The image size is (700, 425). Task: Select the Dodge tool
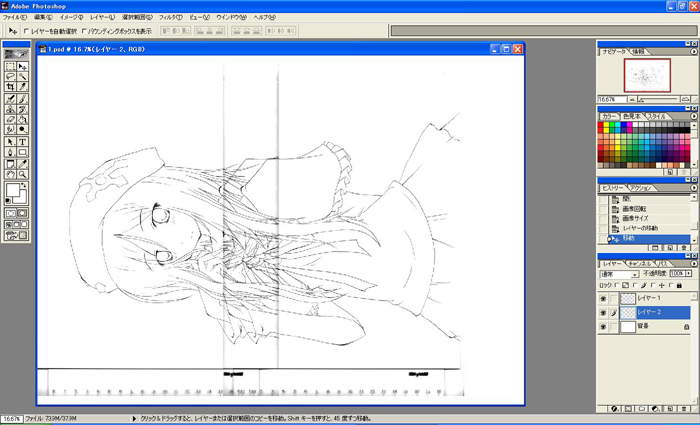click(22, 130)
